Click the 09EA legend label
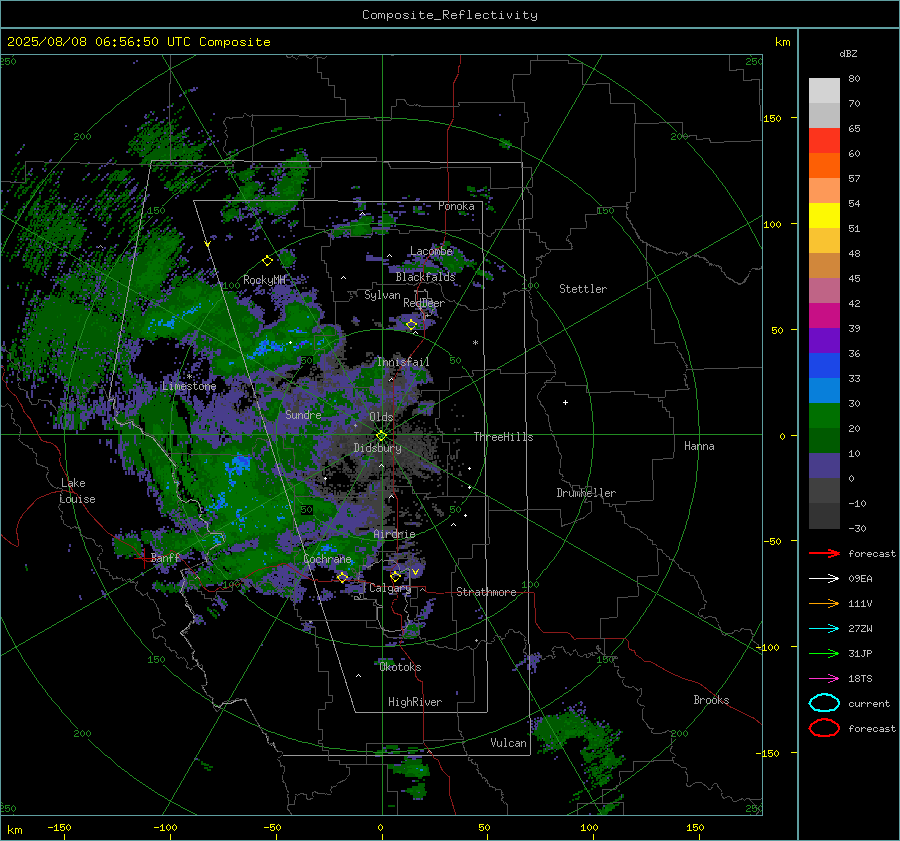The height and width of the screenshot is (841, 900). coord(860,579)
